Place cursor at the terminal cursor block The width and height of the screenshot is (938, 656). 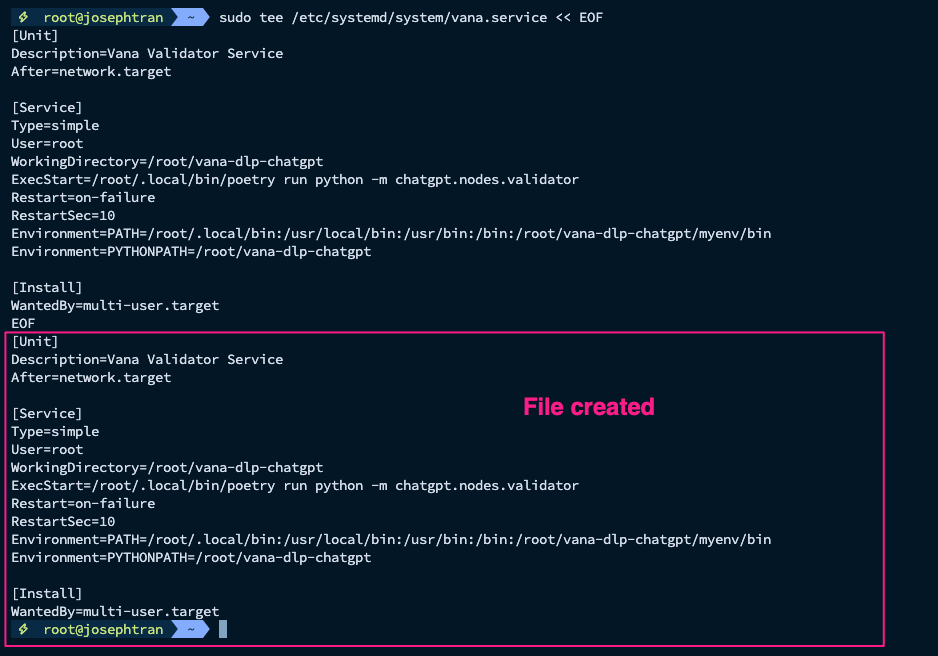[x=223, y=629]
